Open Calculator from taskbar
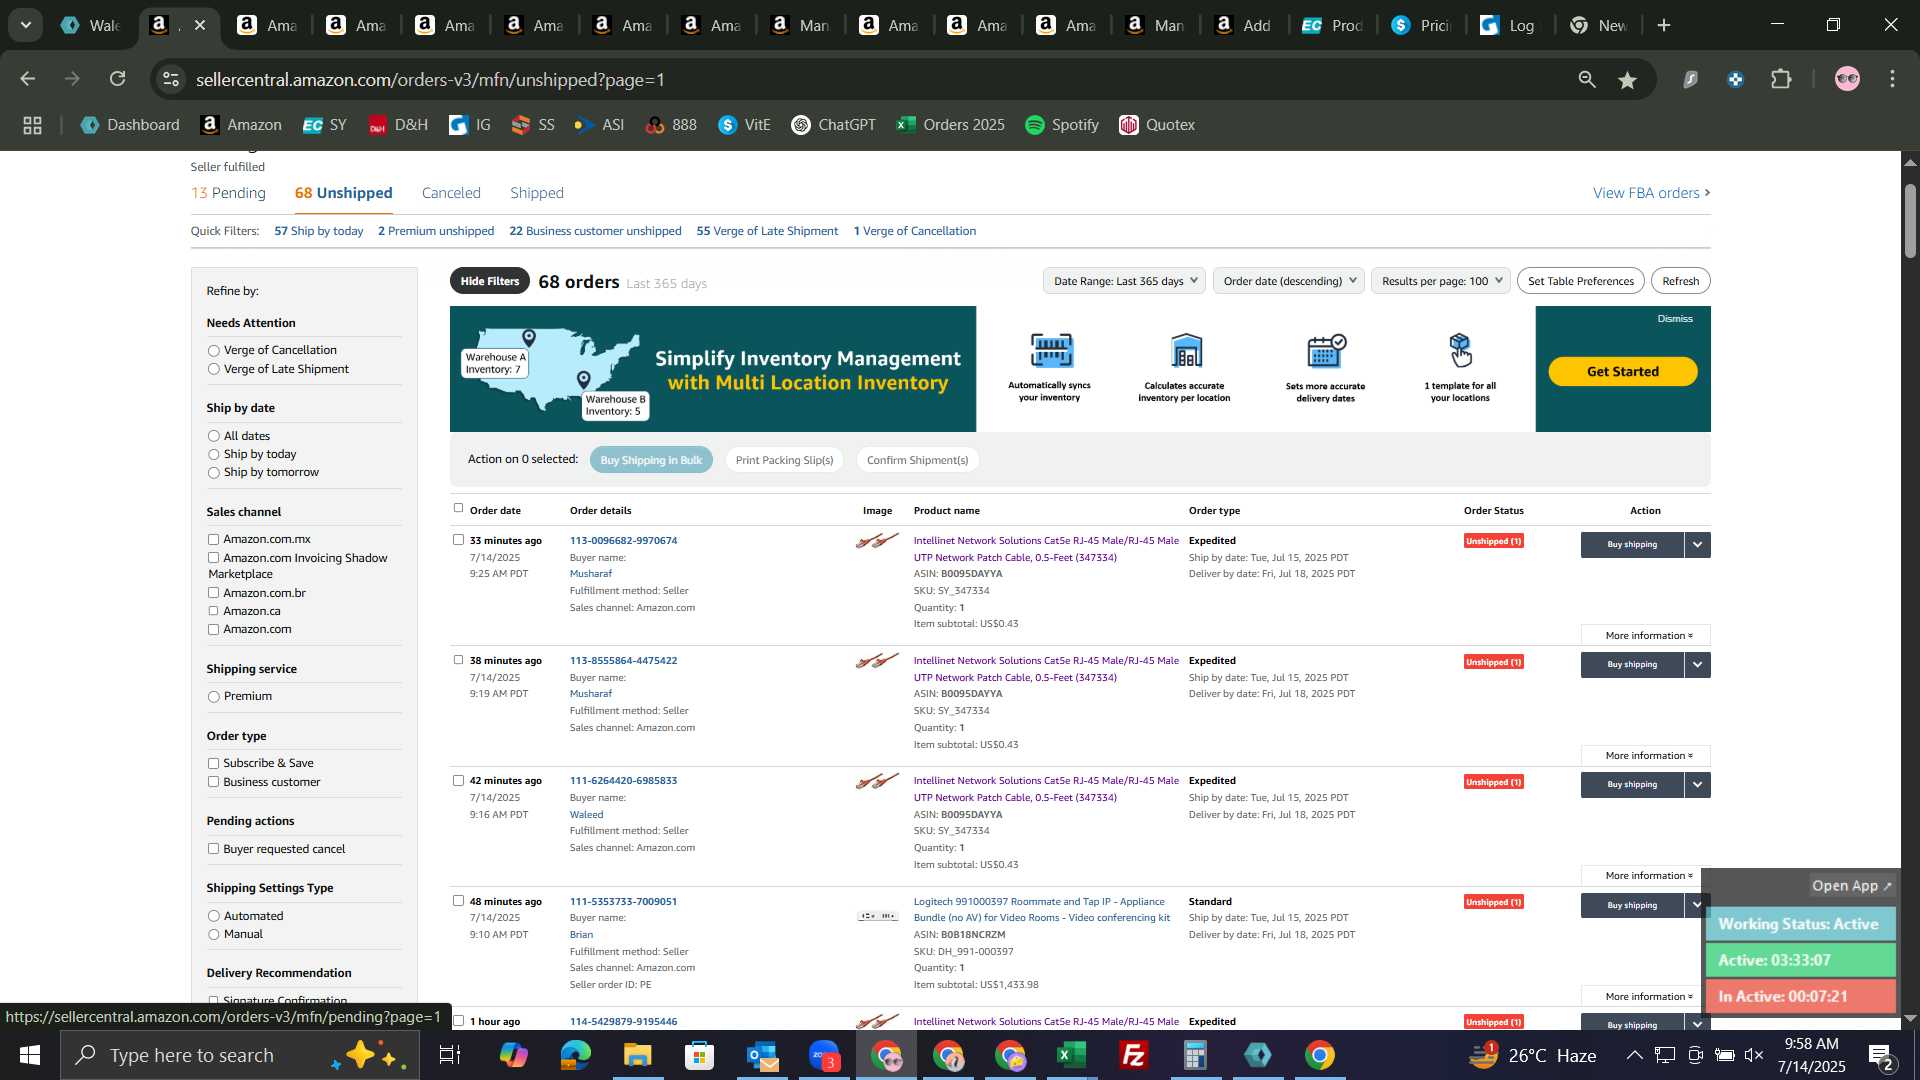The height and width of the screenshot is (1080, 1920). click(x=1196, y=1055)
